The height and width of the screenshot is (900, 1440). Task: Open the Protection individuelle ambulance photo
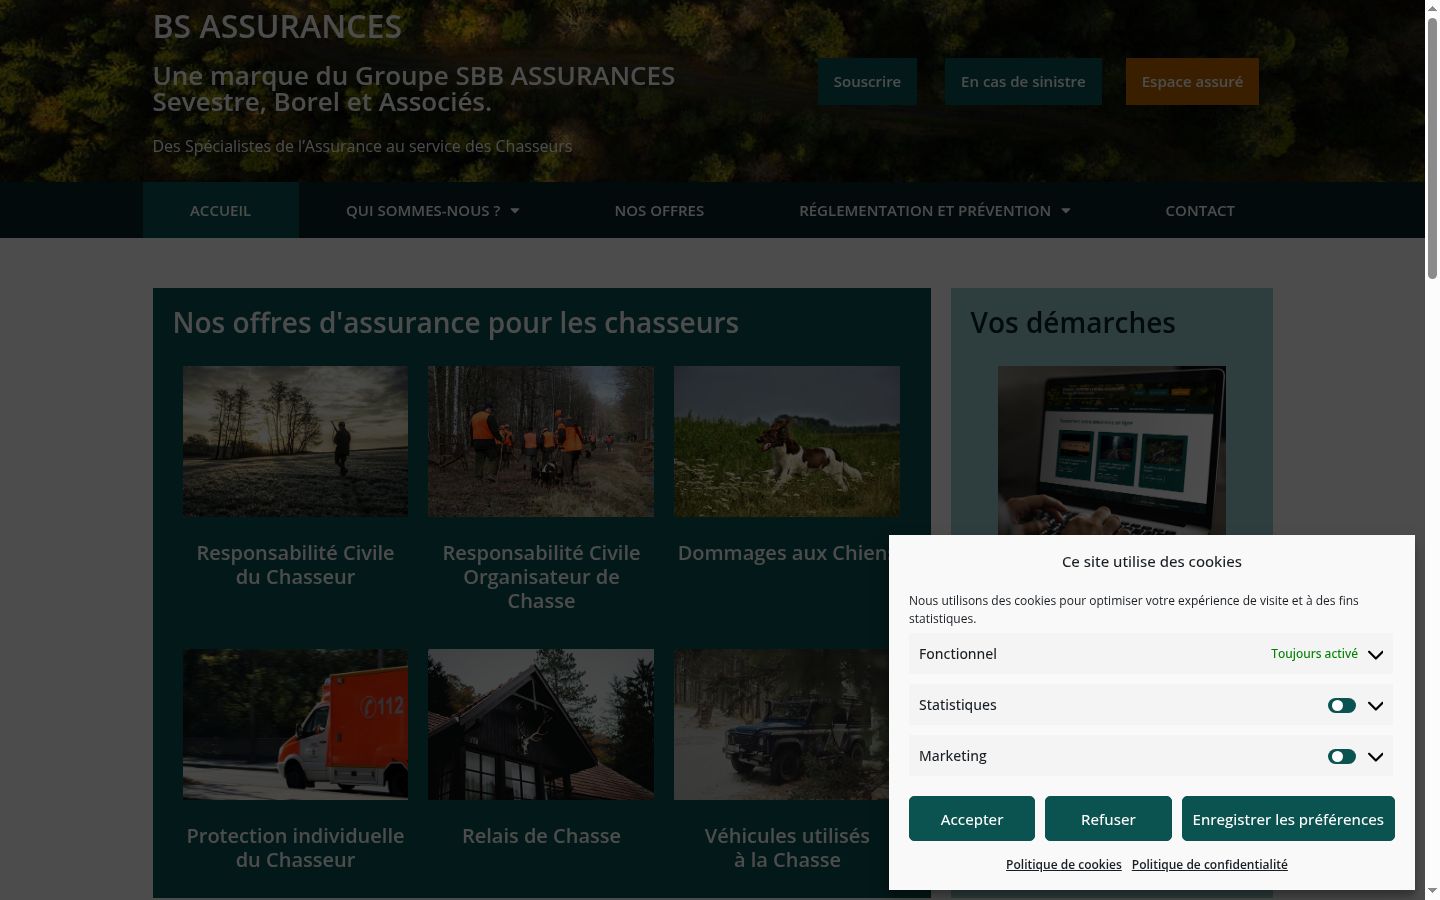click(295, 724)
